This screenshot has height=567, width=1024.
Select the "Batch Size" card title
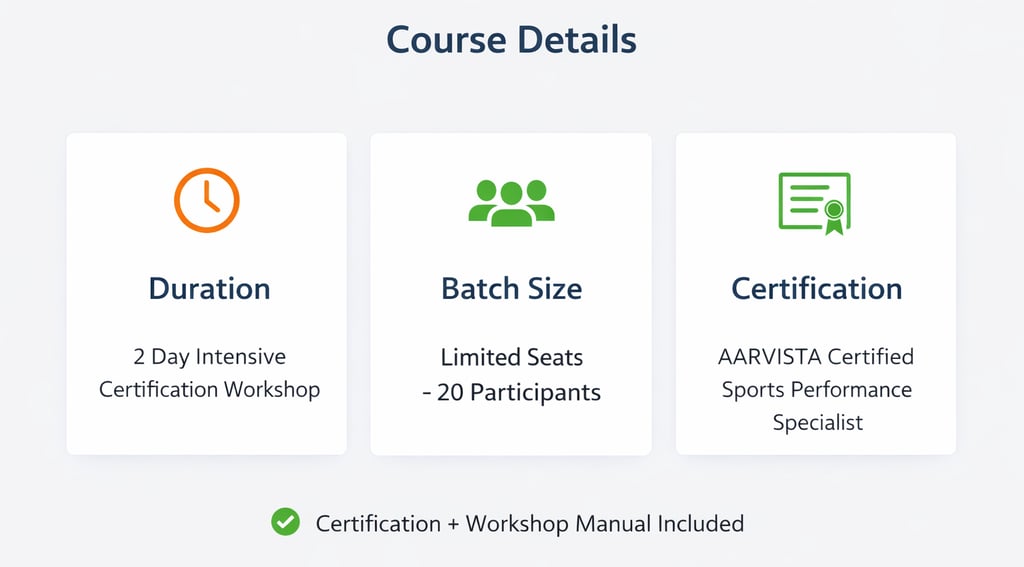(511, 289)
